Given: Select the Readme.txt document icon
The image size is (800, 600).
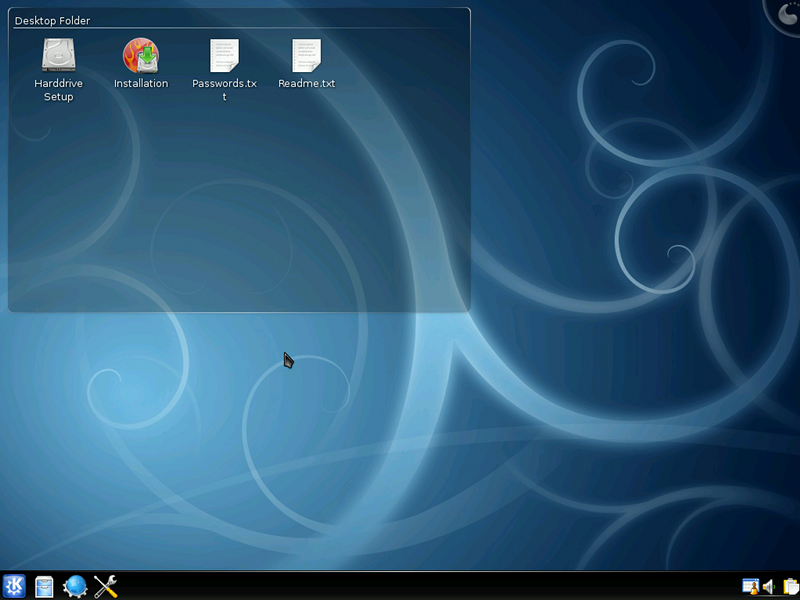Looking at the screenshot, I should coord(307,55).
